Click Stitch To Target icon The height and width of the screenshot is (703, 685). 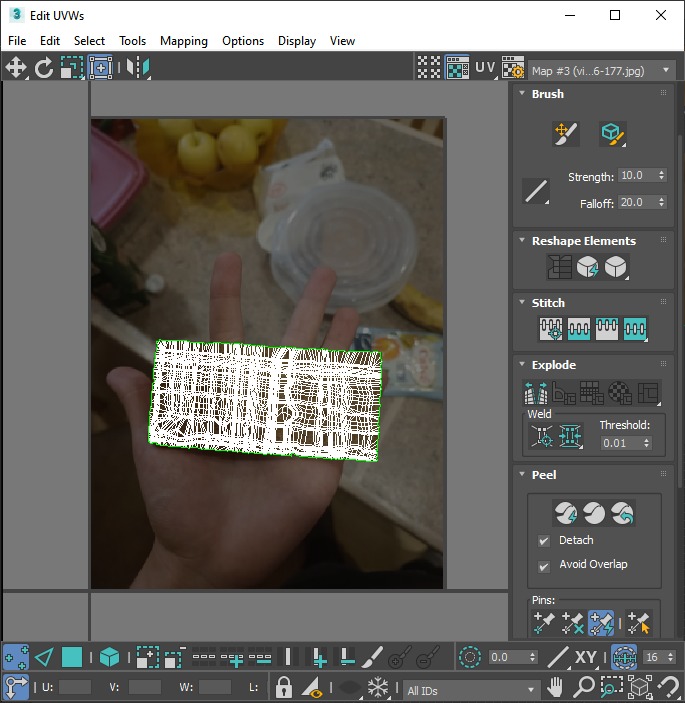coord(551,329)
